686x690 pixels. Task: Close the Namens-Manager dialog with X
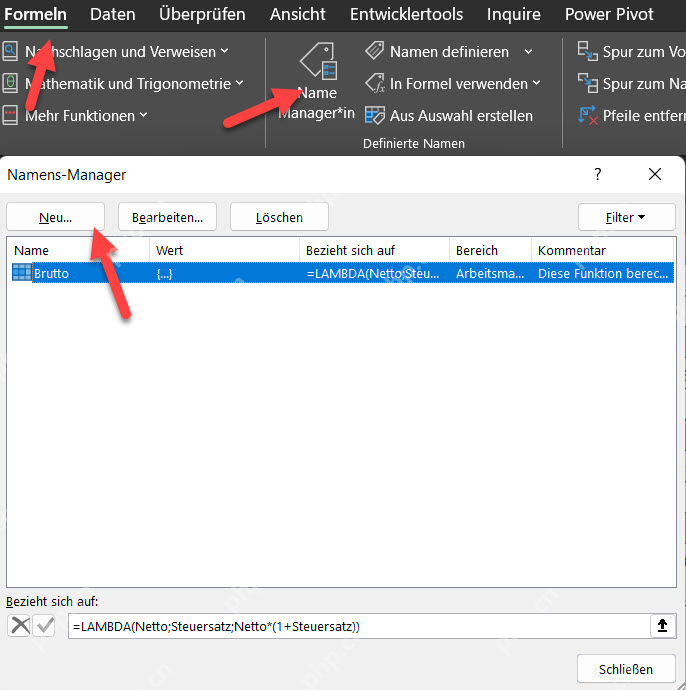[x=655, y=174]
